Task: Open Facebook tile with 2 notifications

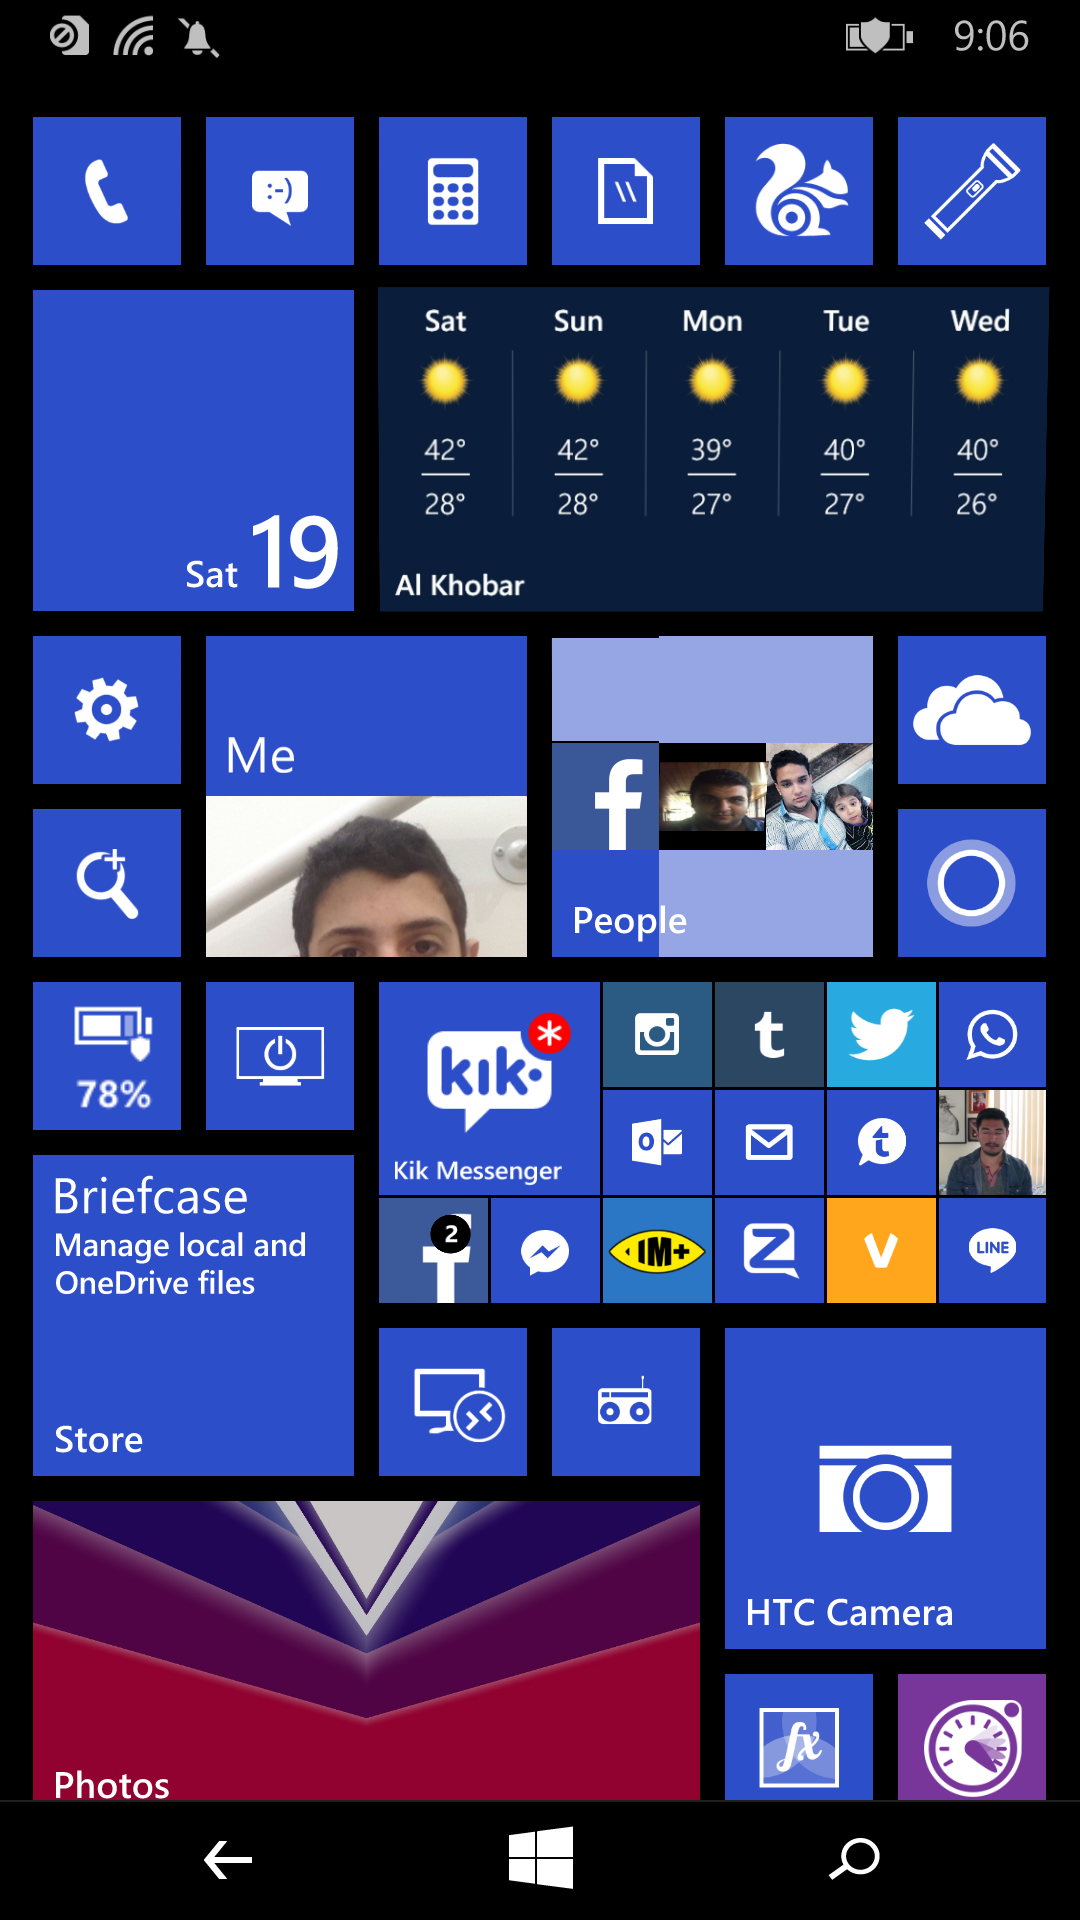Action: click(433, 1250)
